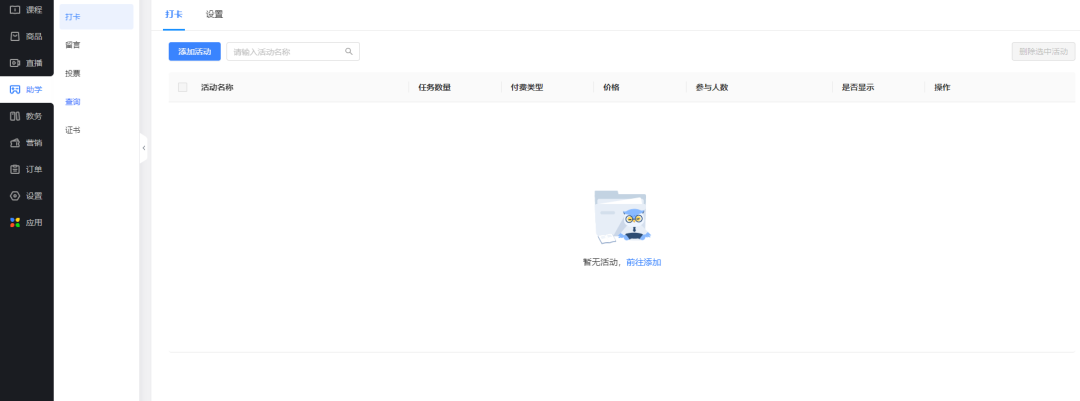This screenshot has width=1080, height=401.
Task: Click the 删除选中活动 button
Action: [1043, 51]
